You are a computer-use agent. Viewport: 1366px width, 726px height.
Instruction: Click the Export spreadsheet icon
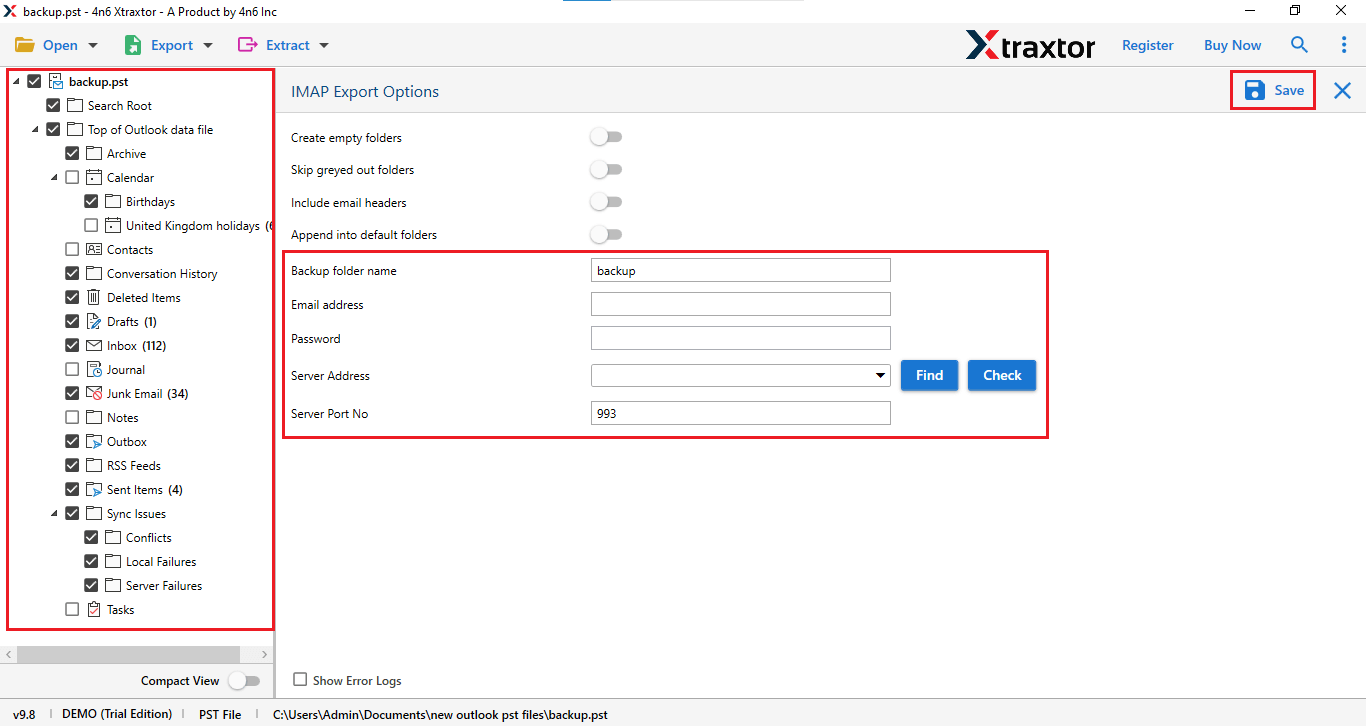pyautogui.click(x=133, y=44)
